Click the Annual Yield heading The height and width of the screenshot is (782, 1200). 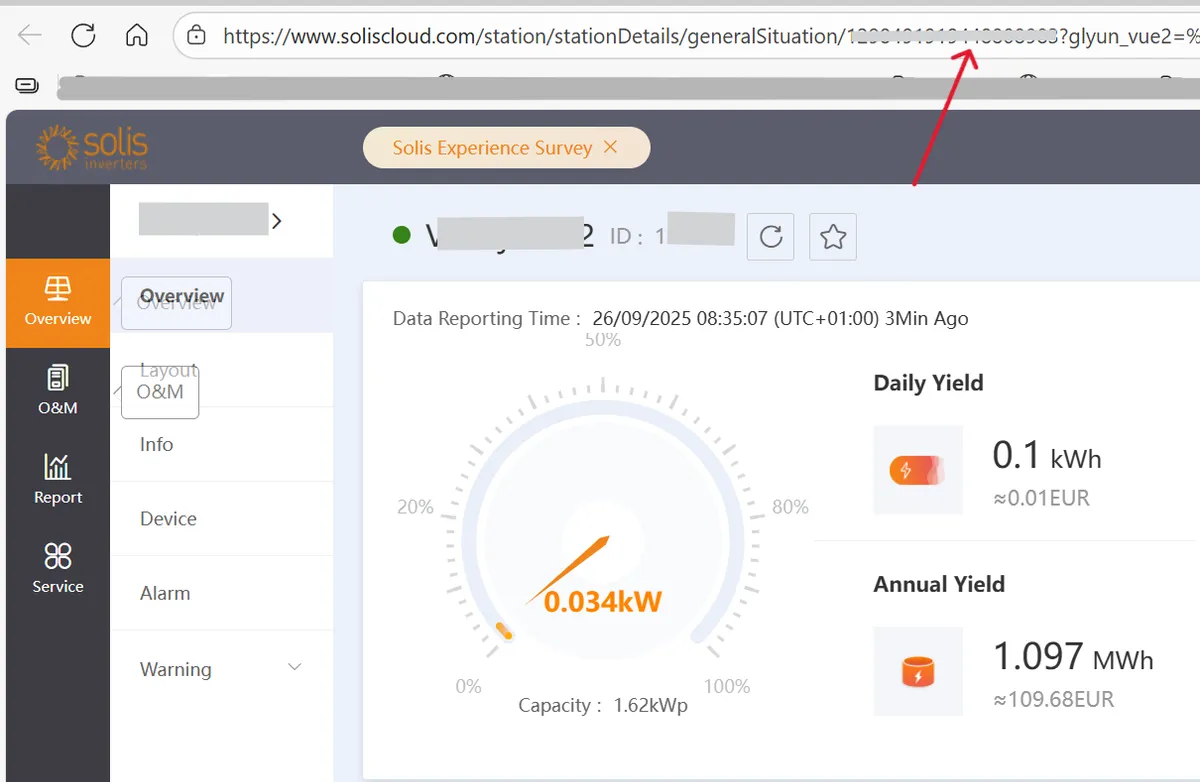939,584
